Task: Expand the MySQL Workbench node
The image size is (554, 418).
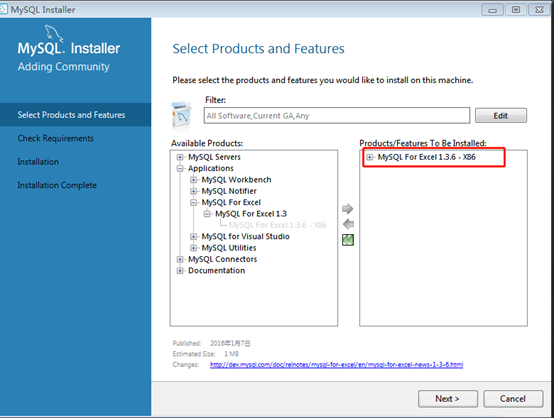Action: pos(193,180)
